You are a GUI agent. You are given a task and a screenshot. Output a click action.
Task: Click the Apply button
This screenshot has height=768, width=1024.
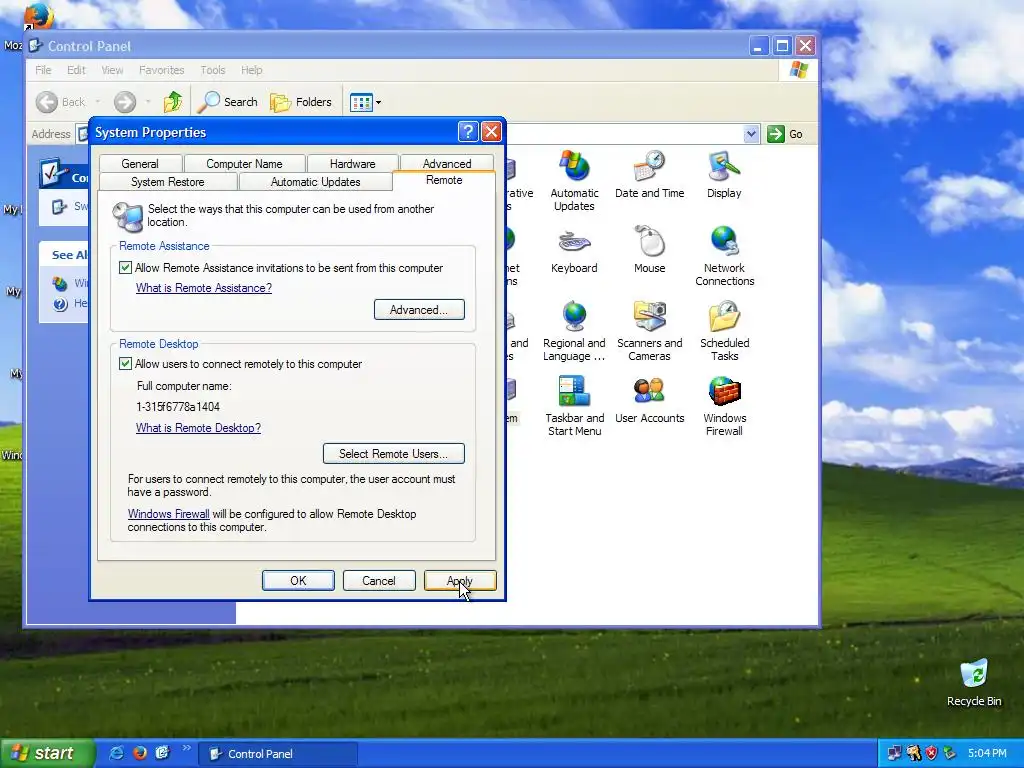tap(460, 581)
